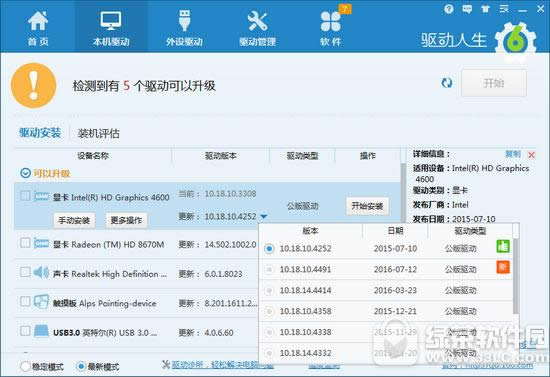Click the Radeon version 14.502.1002.0 text
550x377 pixels.
230,244
